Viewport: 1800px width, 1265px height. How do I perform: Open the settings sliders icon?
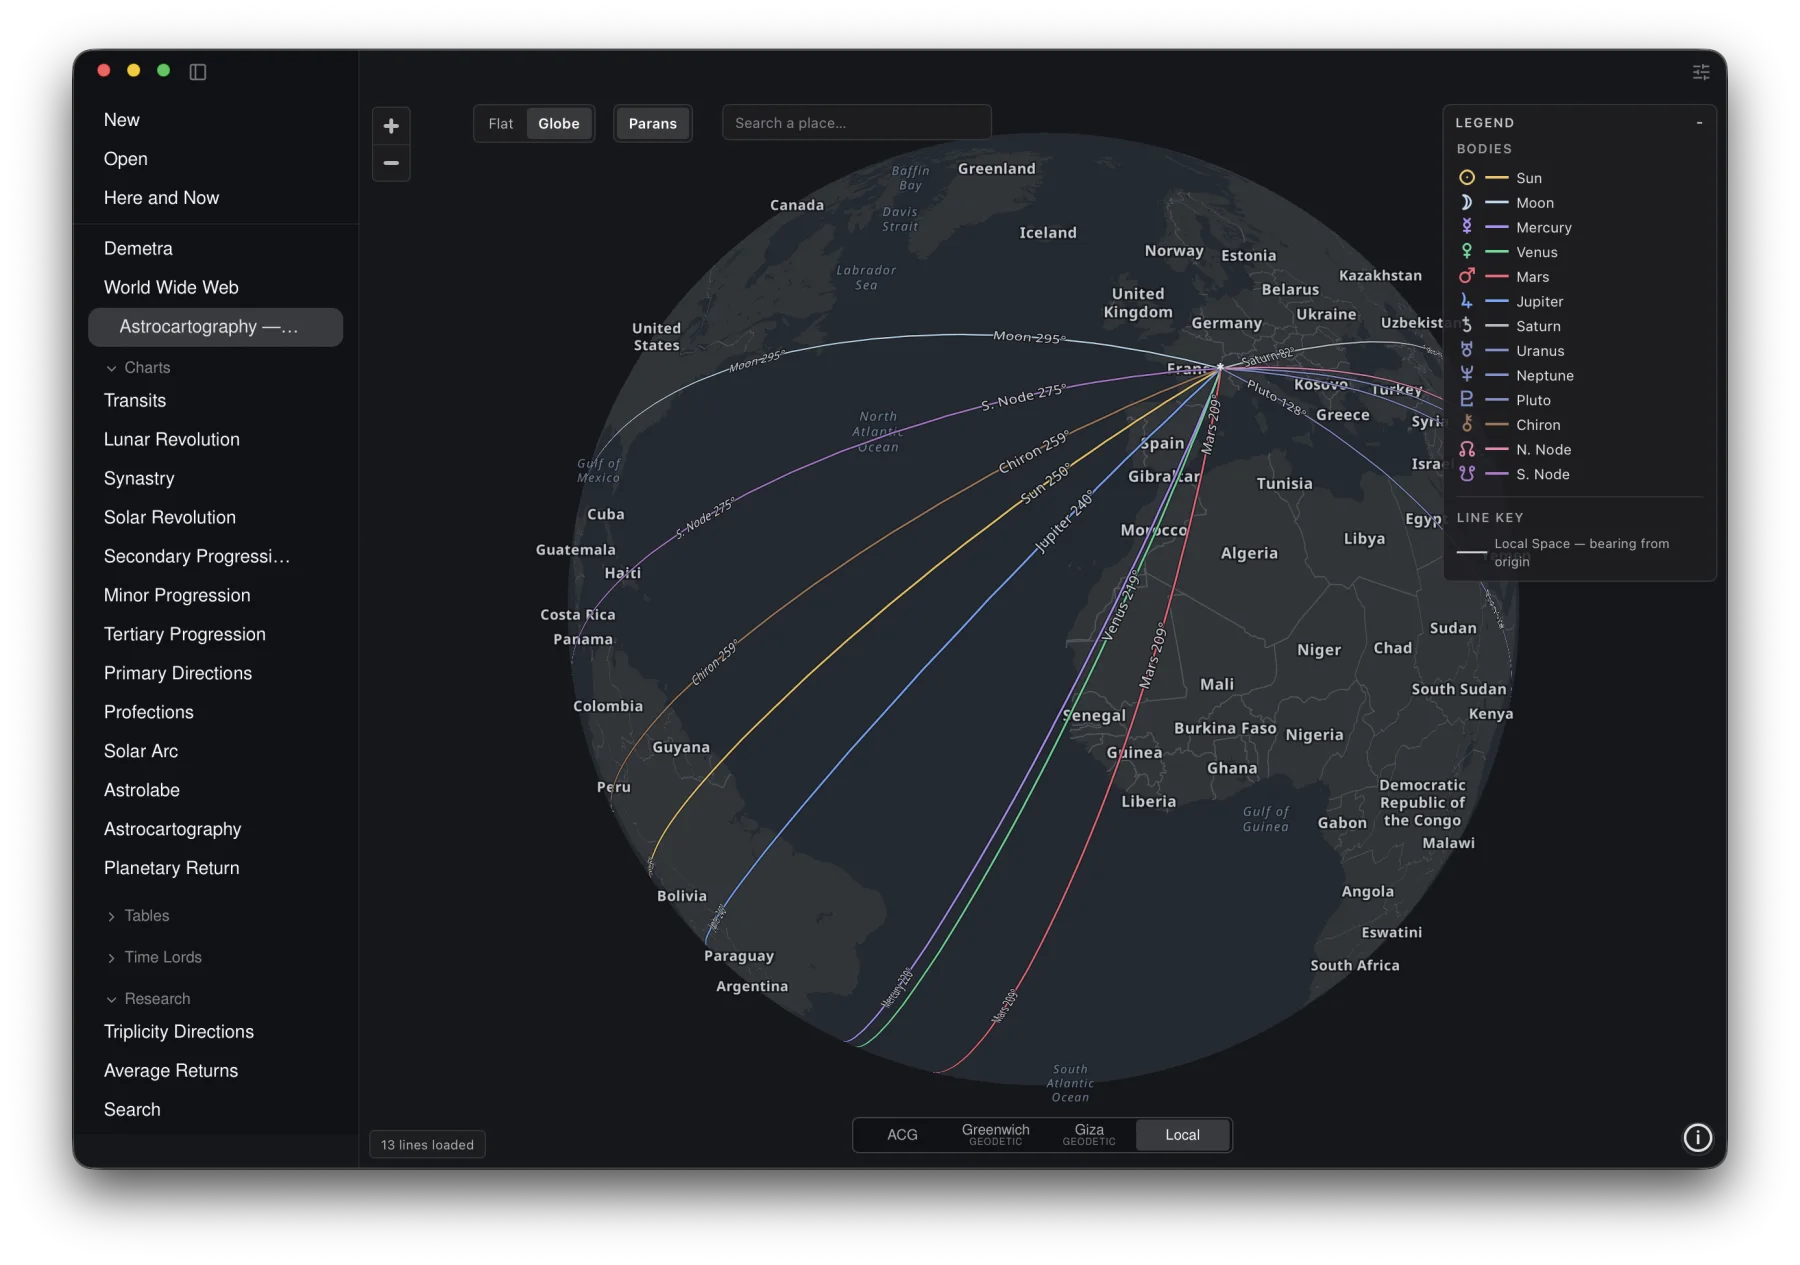coord(1701,72)
